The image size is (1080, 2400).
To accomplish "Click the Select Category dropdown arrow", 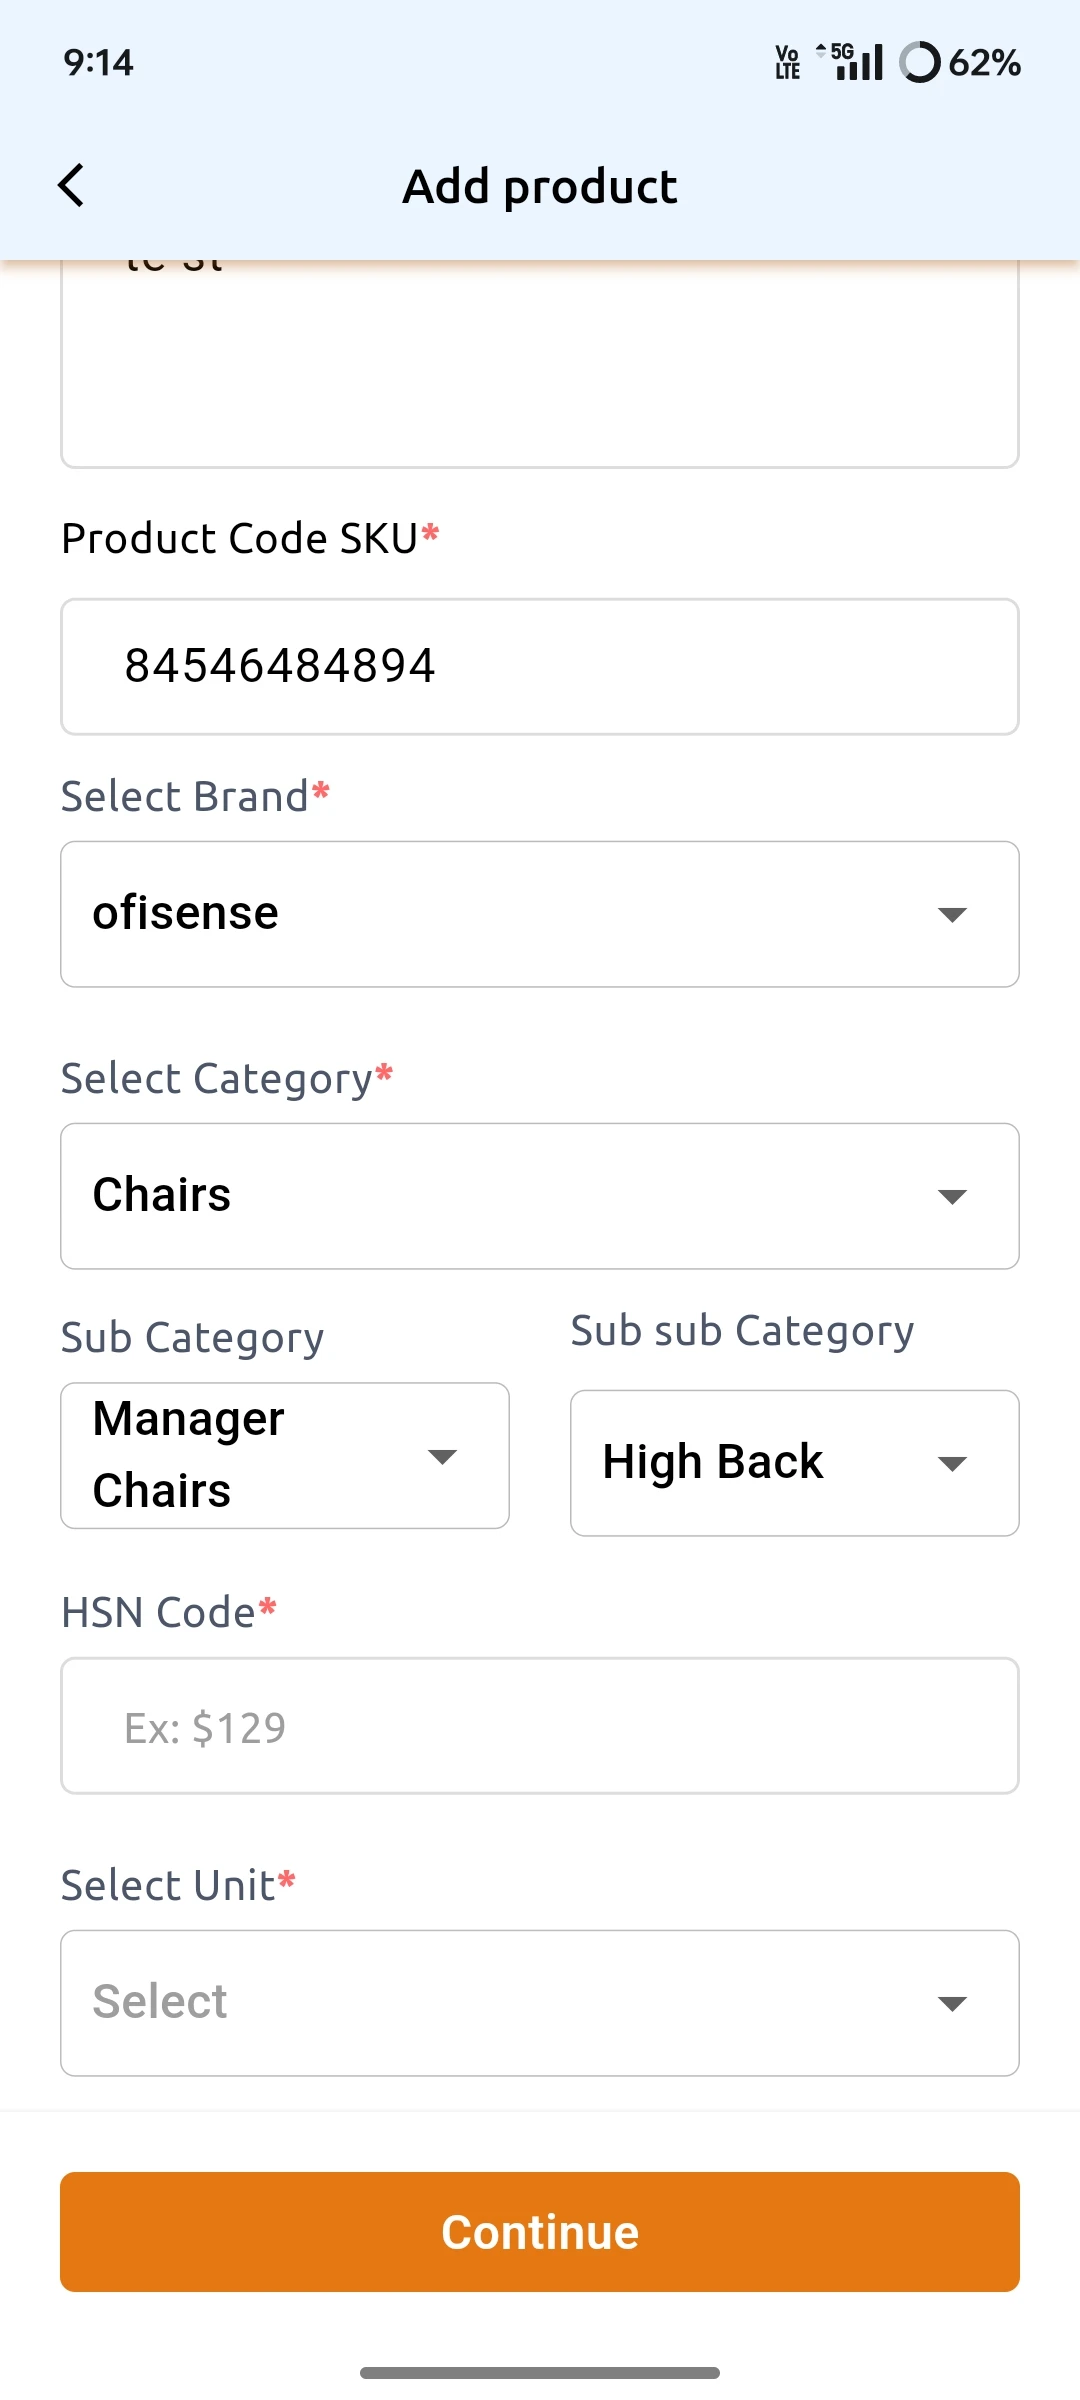I will (952, 1197).
